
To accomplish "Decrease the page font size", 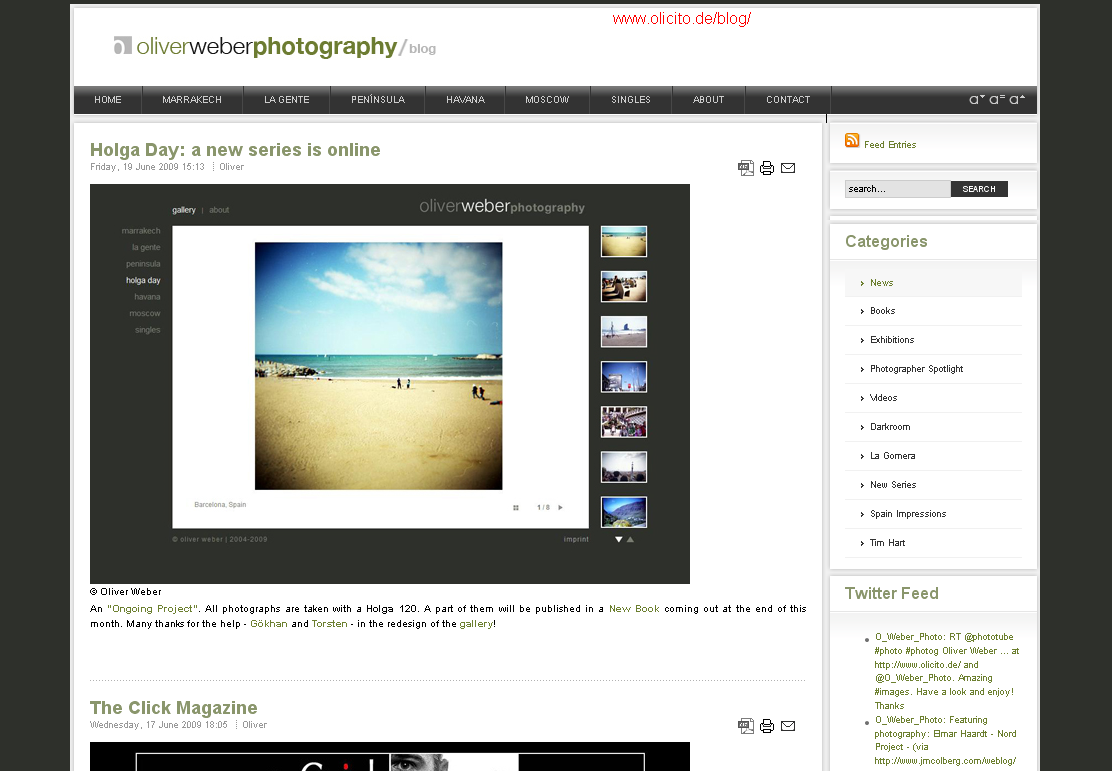I will (x=977, y=99).
